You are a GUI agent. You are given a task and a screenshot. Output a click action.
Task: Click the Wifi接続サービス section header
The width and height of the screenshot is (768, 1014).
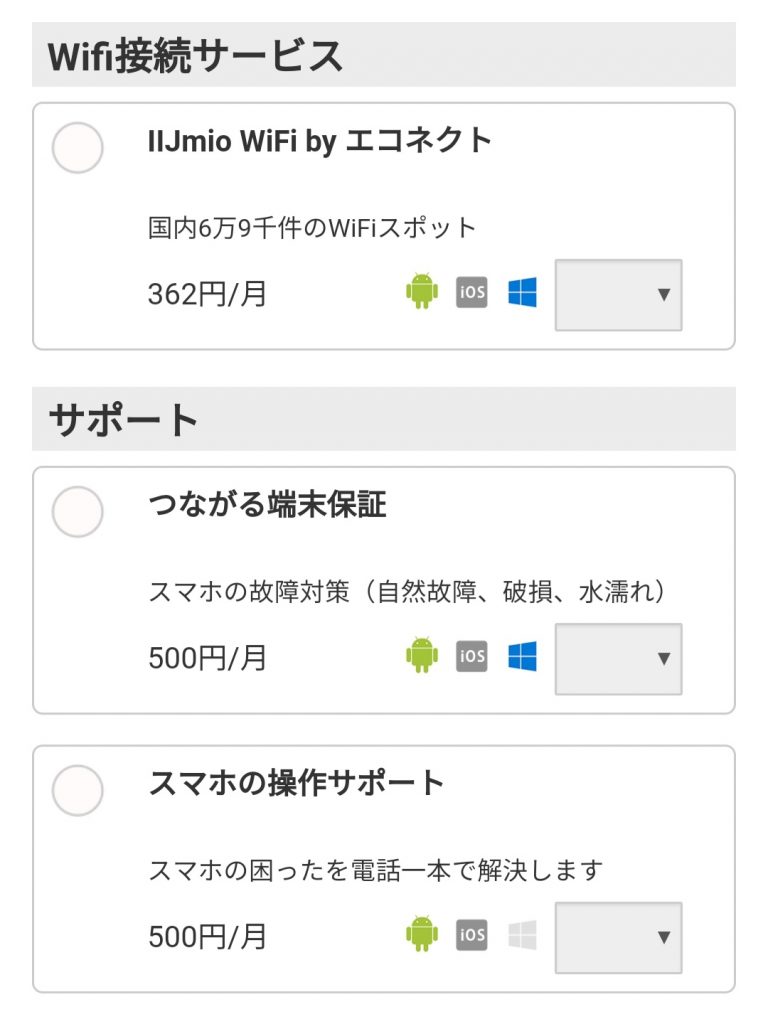click(196, 55)
